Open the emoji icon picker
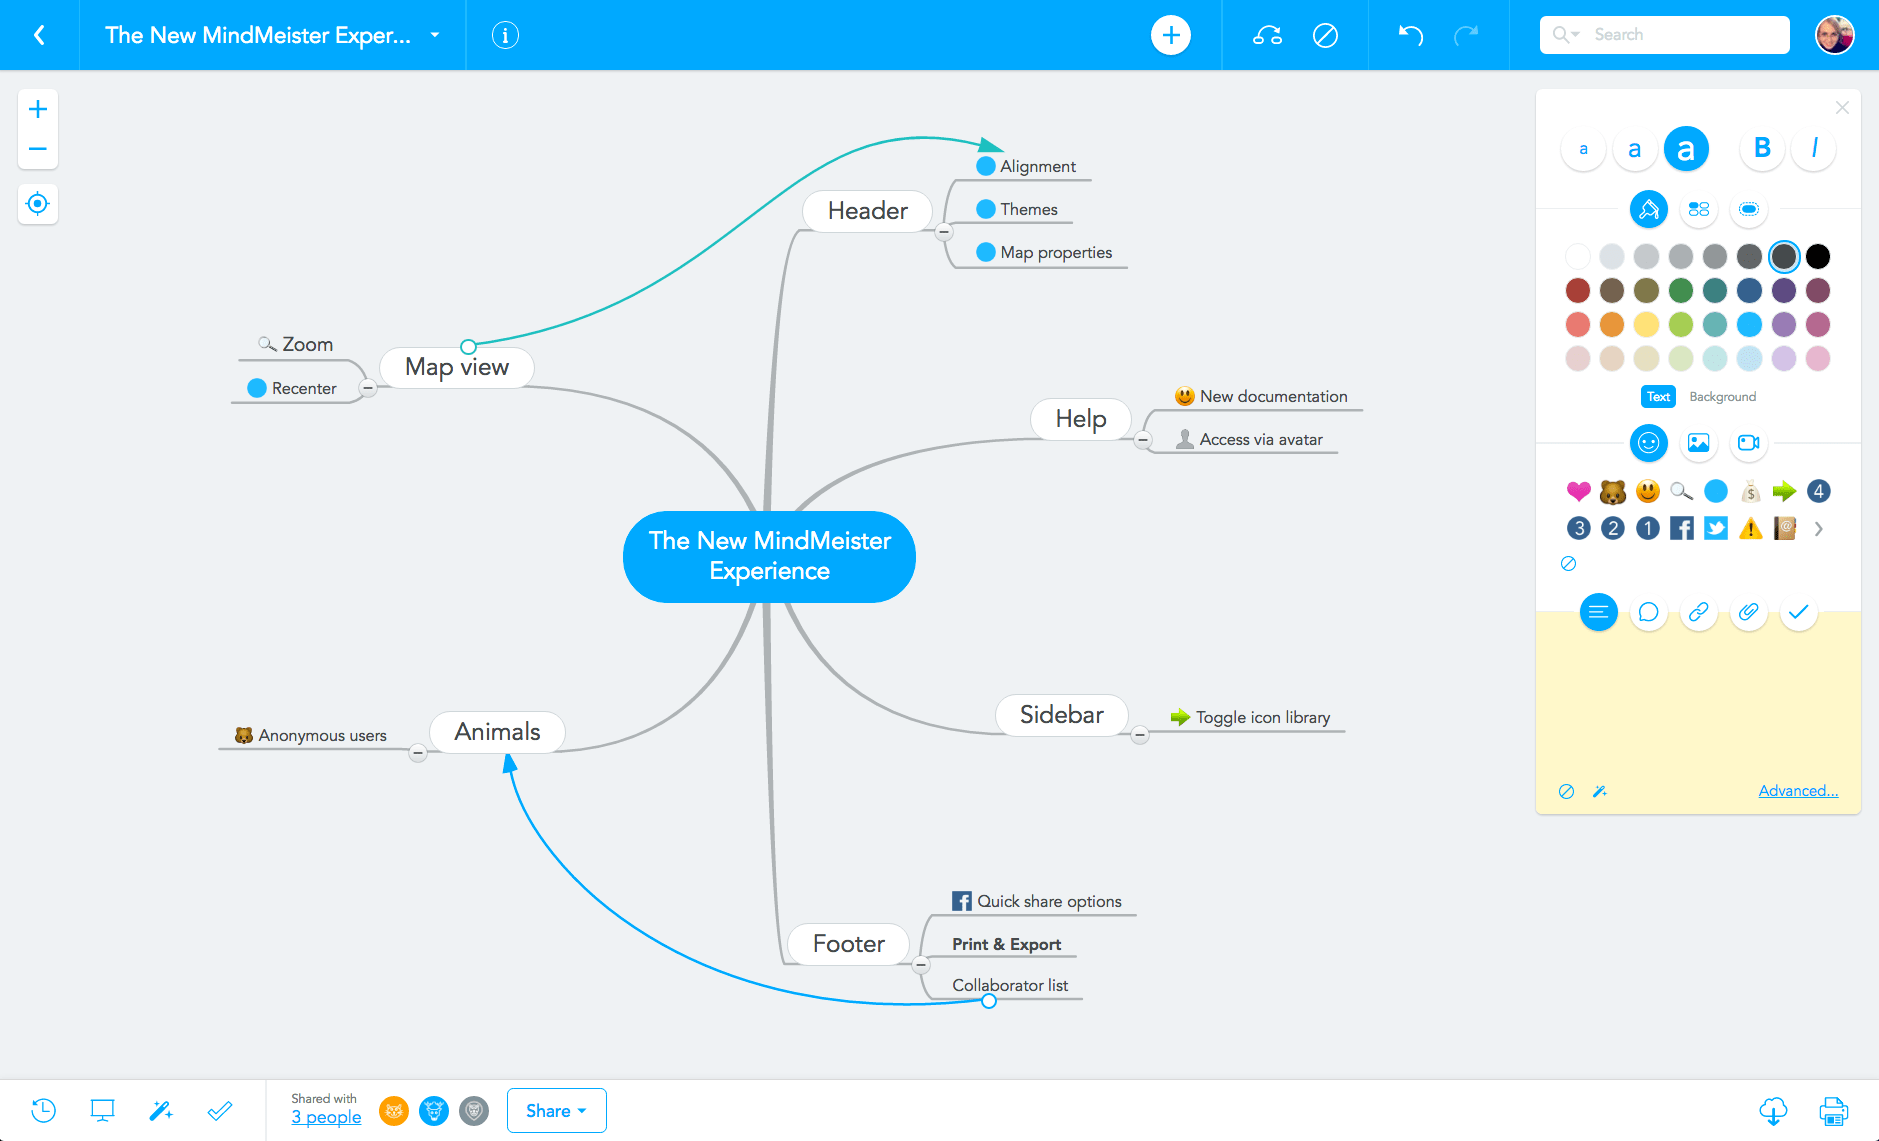The width and height of the screenshot is (1879, 1141). [1648, 443]
